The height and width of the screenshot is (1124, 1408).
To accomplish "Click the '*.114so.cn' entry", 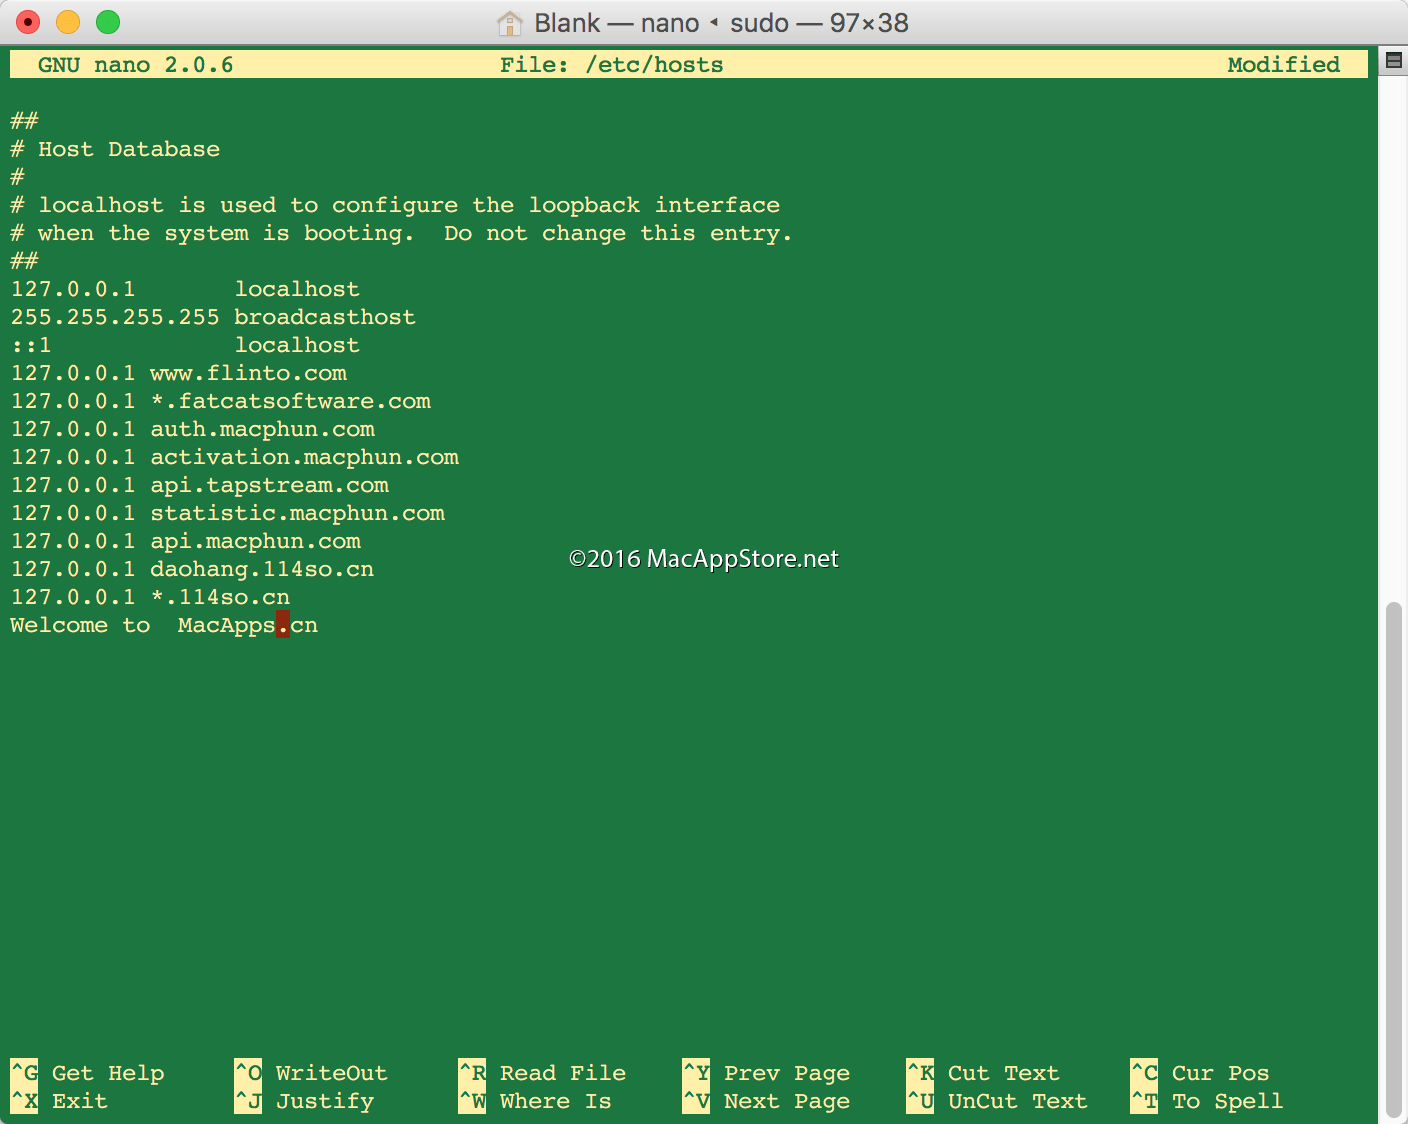I will click(x=150, y=597).
